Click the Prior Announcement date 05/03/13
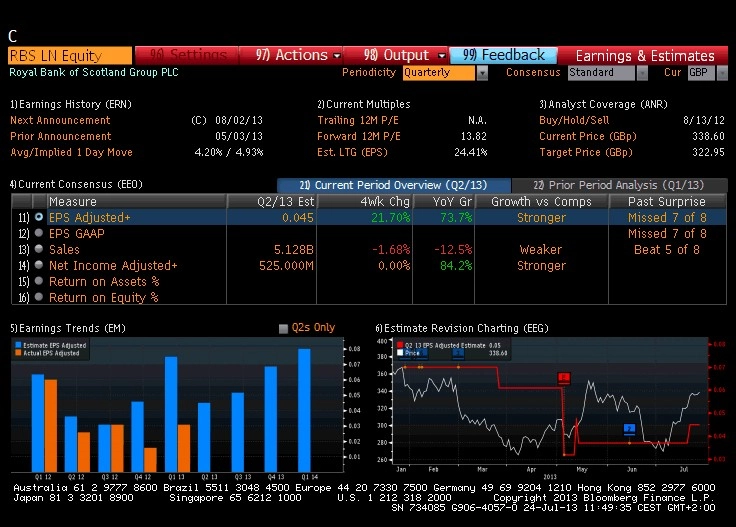Viewport: 736px width, 527px height. pyautogui.click(x=239, y=136)
